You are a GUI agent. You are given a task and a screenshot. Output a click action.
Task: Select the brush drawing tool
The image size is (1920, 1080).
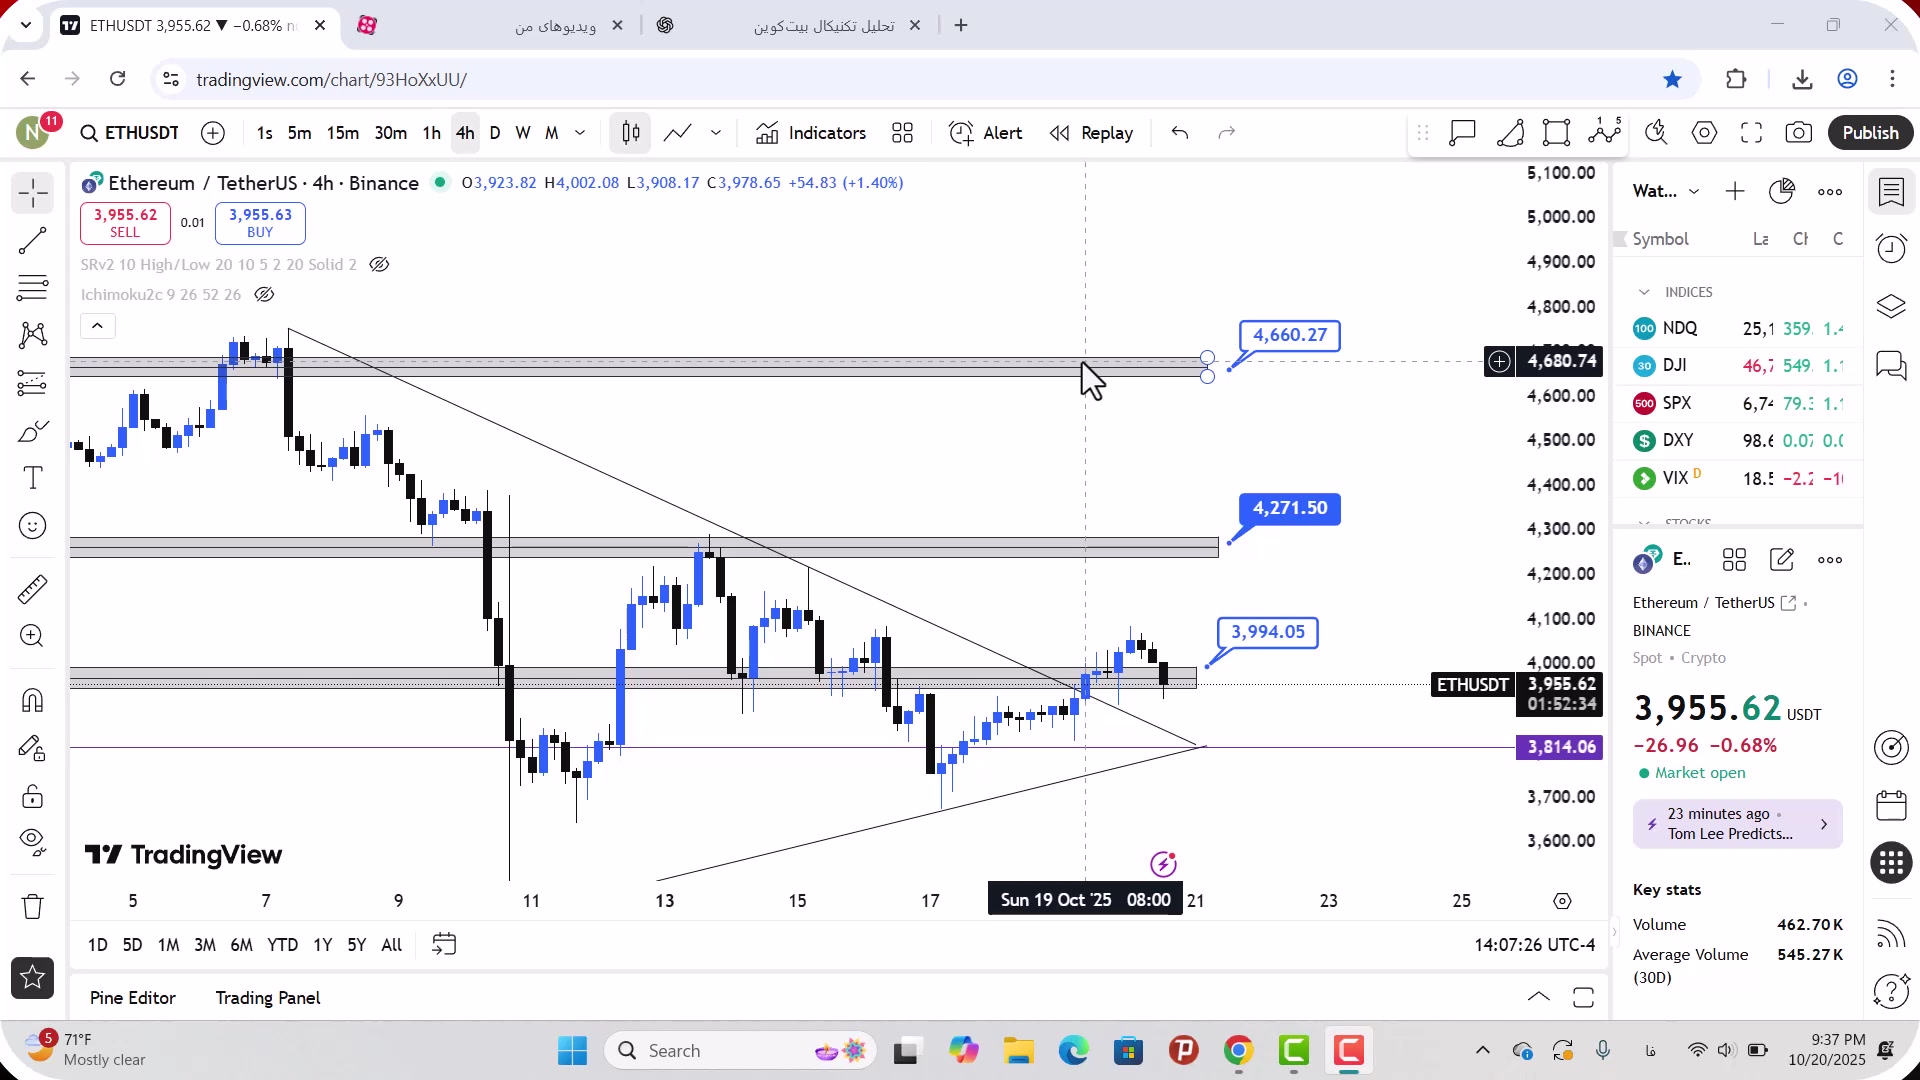(x=33, y=431)
